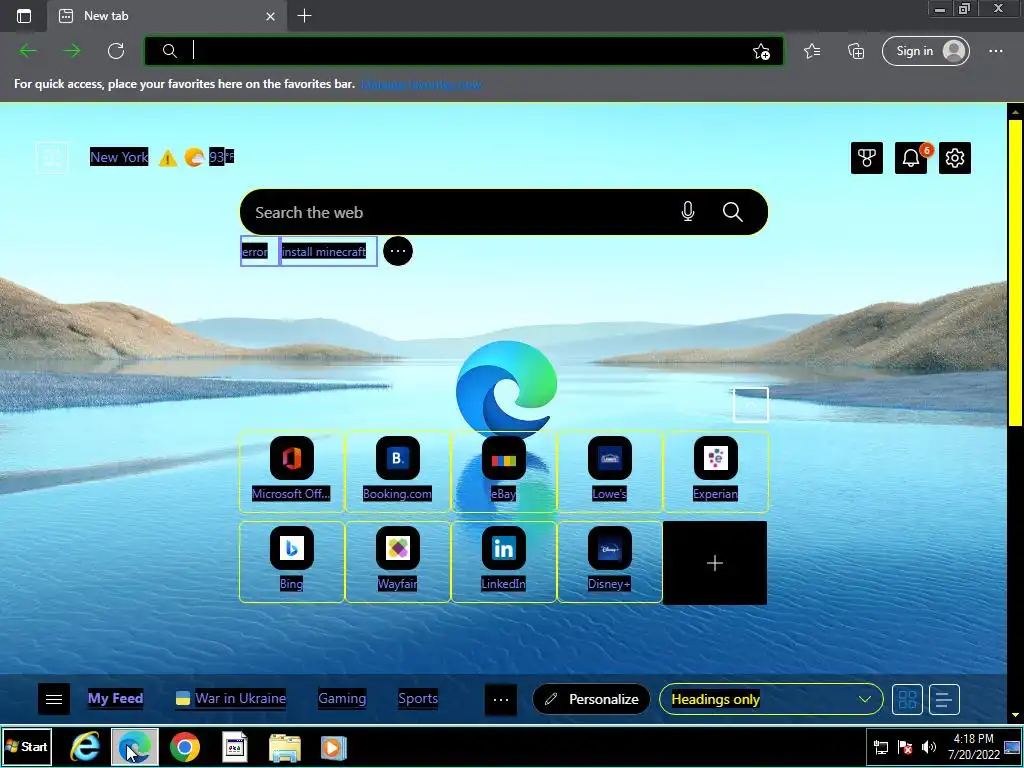The image size is (1024, 768).
Task: Click the Personalize button
Action: point(591,699)
